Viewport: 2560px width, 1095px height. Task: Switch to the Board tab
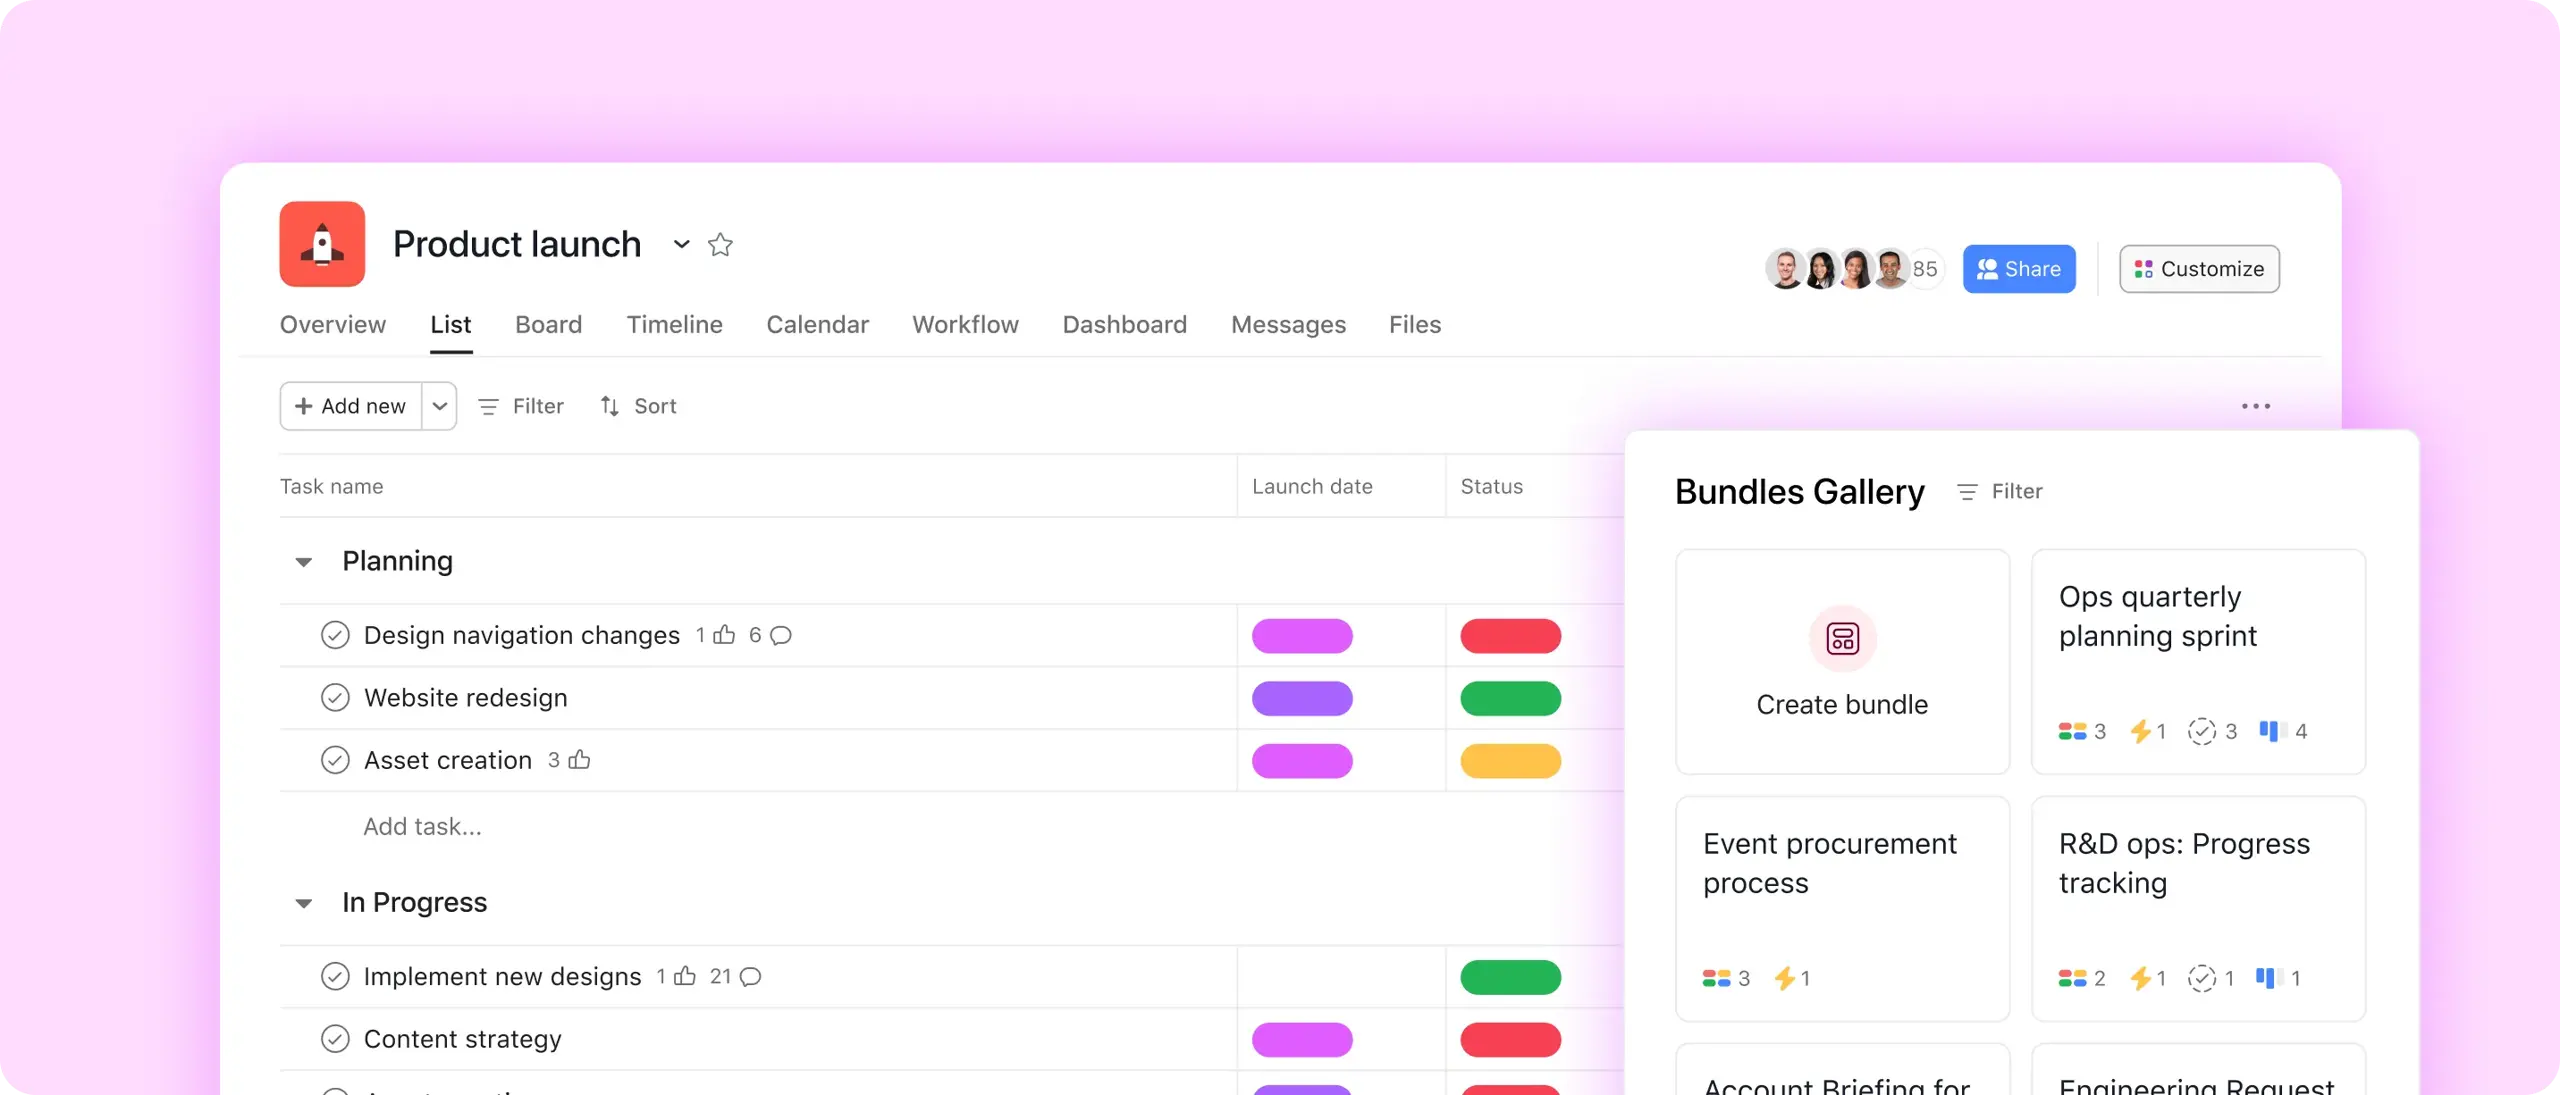coord(549,325)
